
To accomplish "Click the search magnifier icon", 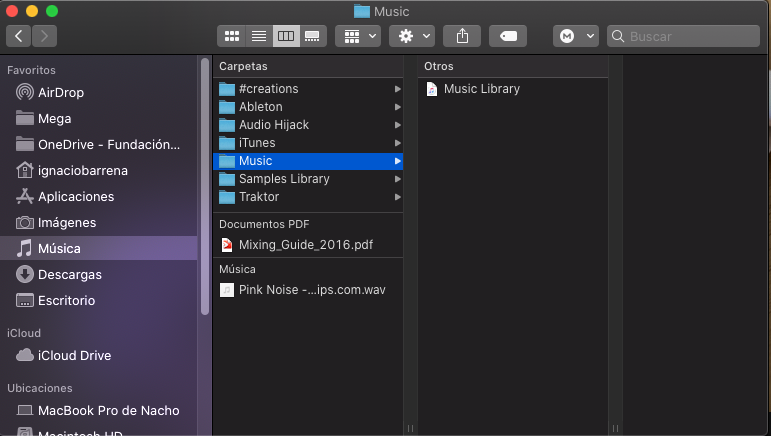I will [618, 36].
